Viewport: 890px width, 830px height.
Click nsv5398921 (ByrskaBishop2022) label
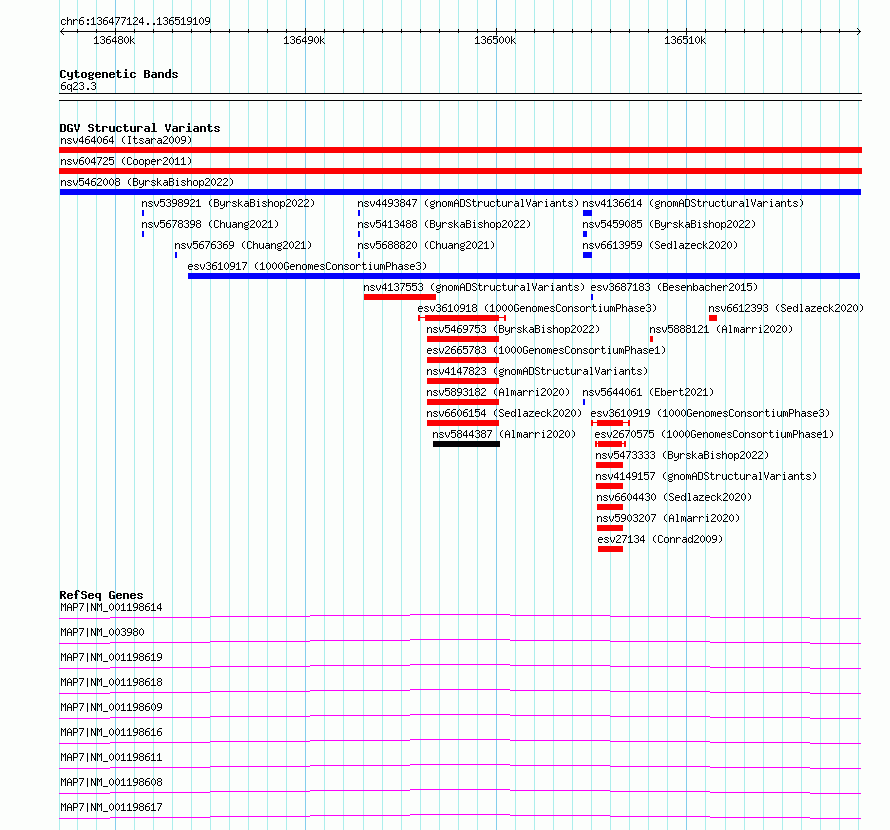(x=228, y=203)
